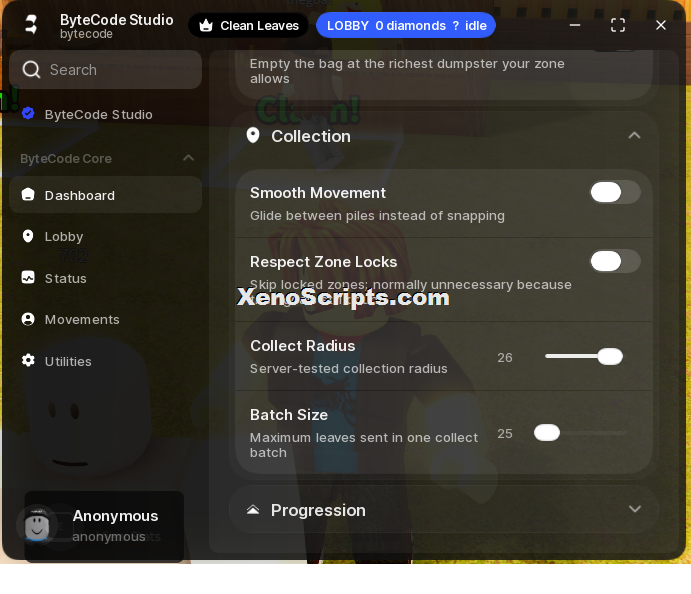Click the ByteCode Core group label

click(66, 159)
